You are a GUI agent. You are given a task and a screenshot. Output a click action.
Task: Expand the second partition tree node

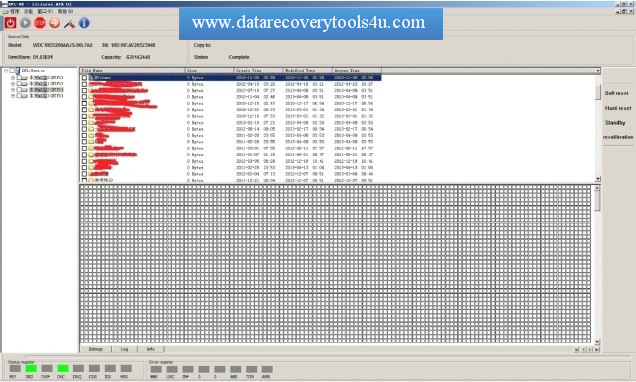click(13, 84)
